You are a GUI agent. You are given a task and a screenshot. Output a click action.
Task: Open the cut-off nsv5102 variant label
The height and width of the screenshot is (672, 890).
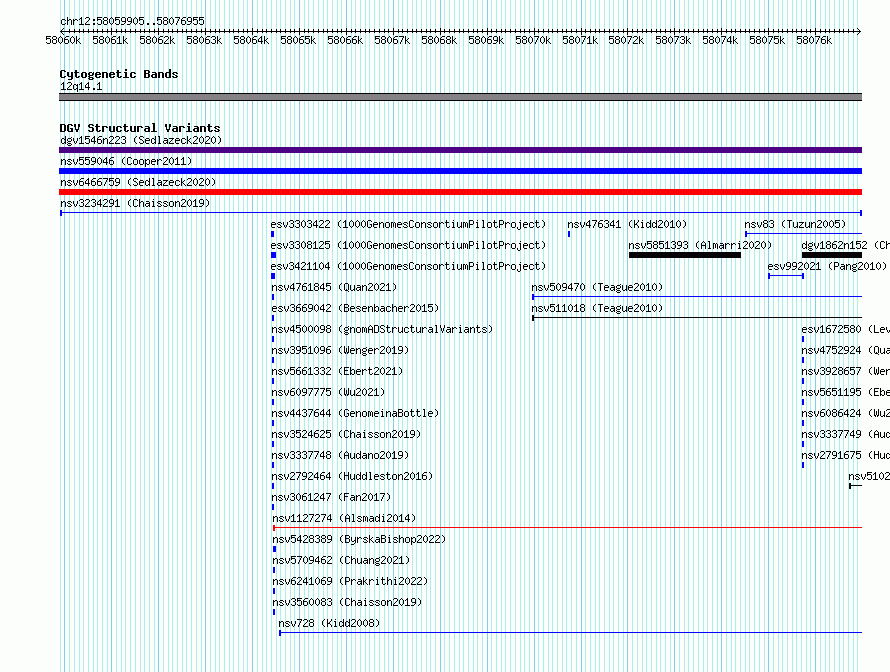coord(868,476)
